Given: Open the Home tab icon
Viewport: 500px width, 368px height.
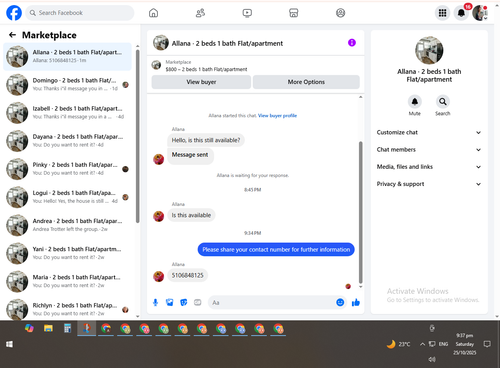Looking at the screenshot, I should 153,13.
